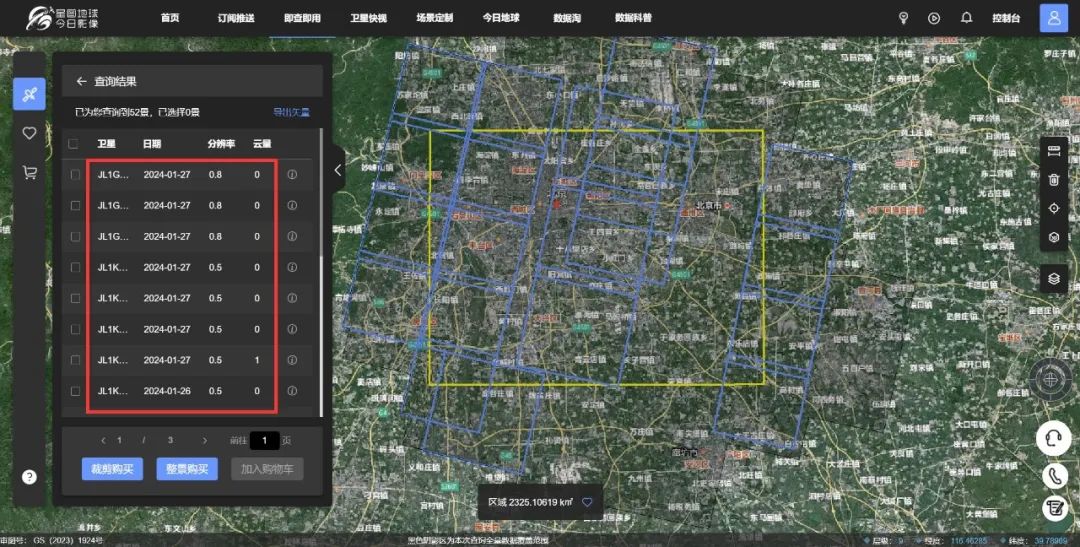Check the box for the 2024-01-26 row
The image size is (1080, 547).
click(x=75, y=391)
